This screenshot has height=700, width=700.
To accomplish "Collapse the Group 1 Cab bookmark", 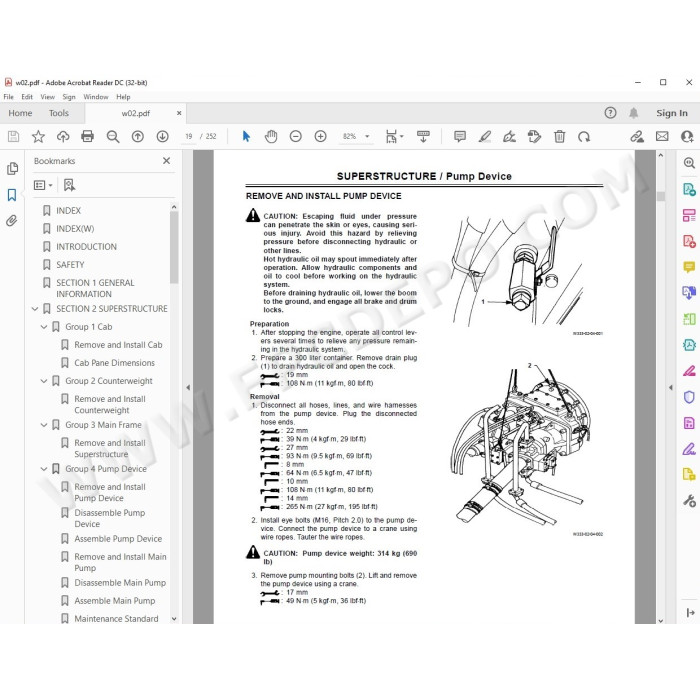I will coord(44,327).
